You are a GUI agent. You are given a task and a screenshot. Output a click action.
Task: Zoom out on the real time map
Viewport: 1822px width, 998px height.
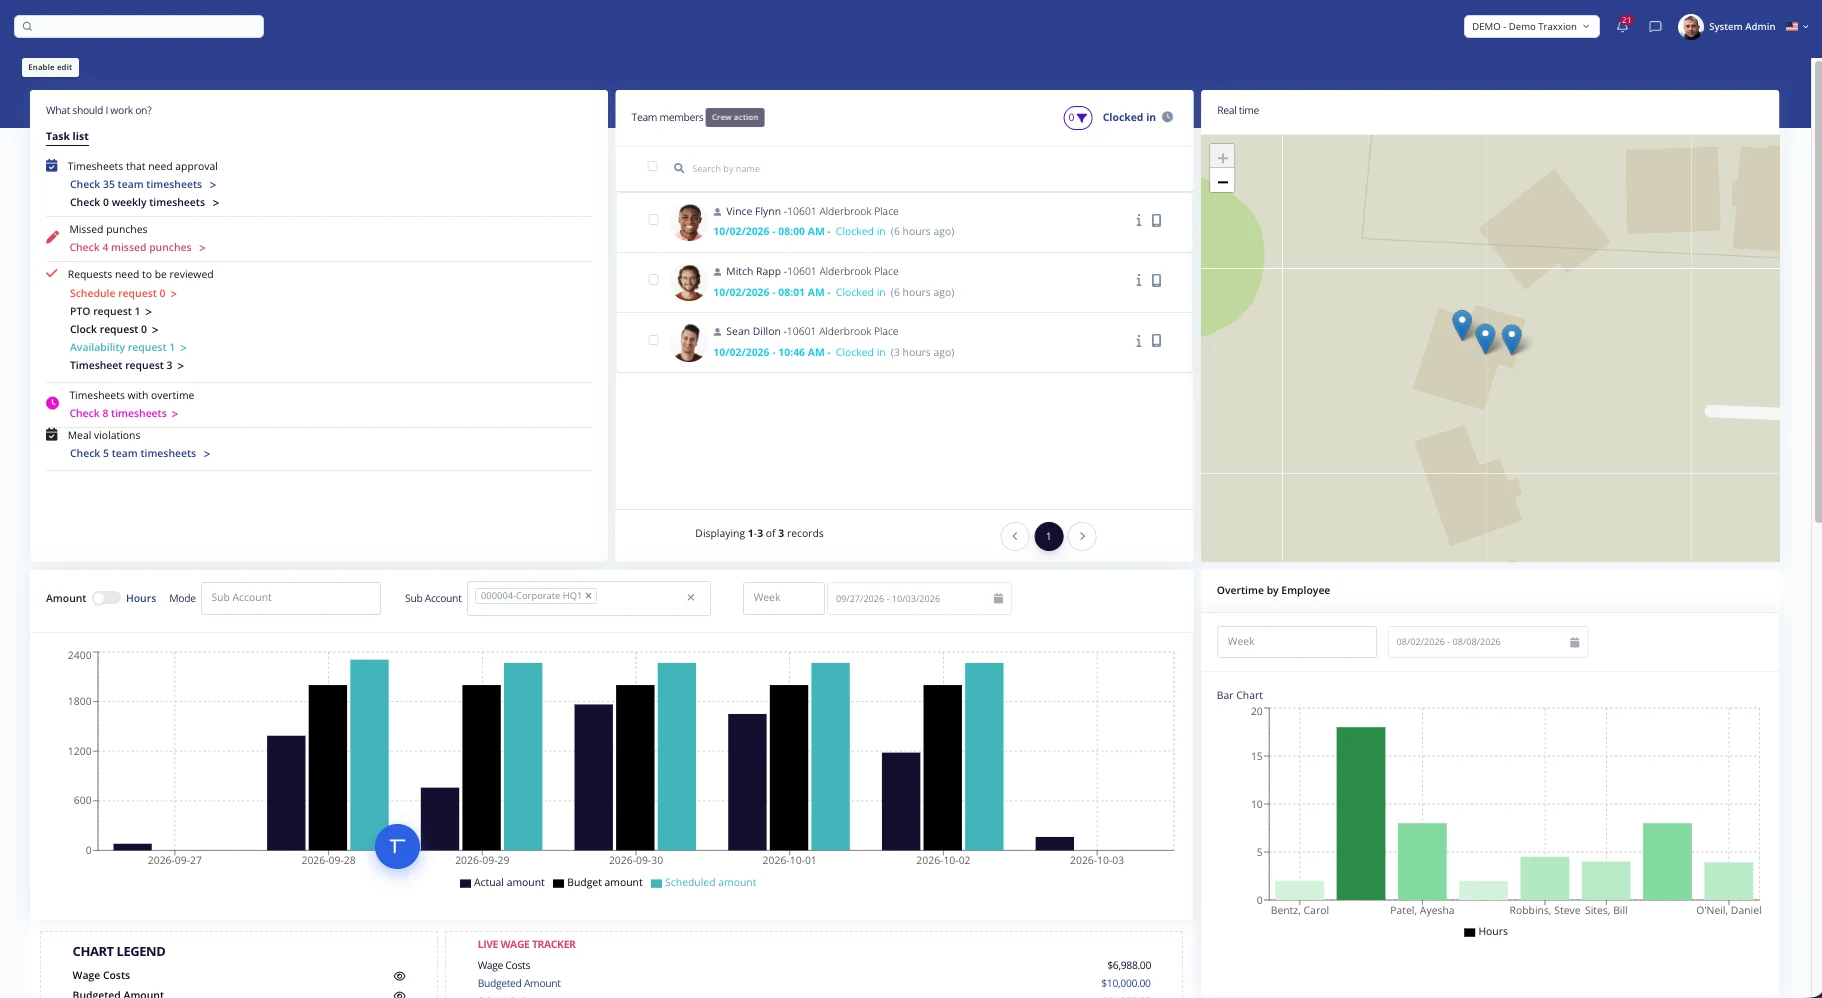click(1222, 181)
